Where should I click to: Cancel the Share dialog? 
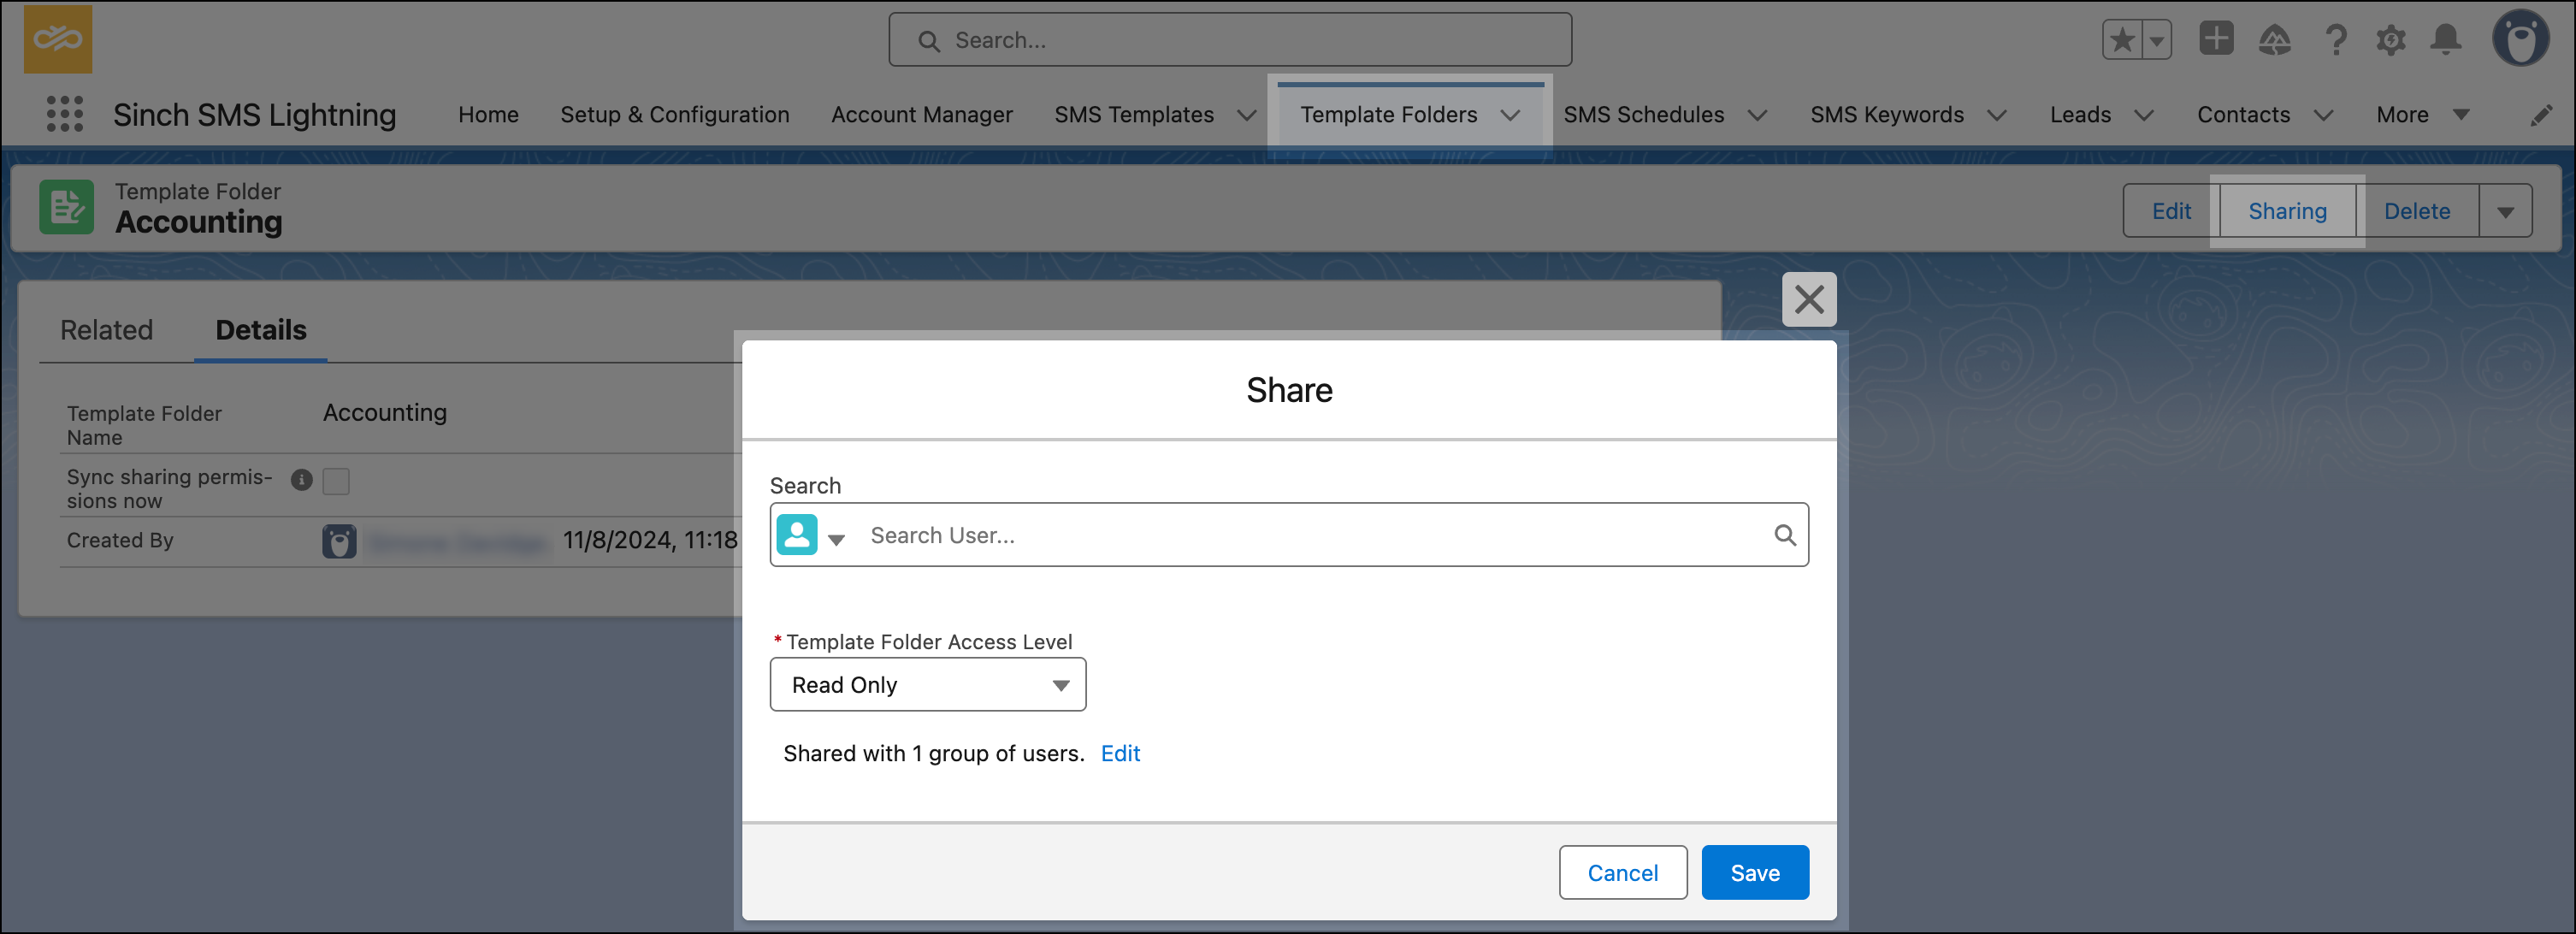pyautogui.click(x=1623, y=873)
